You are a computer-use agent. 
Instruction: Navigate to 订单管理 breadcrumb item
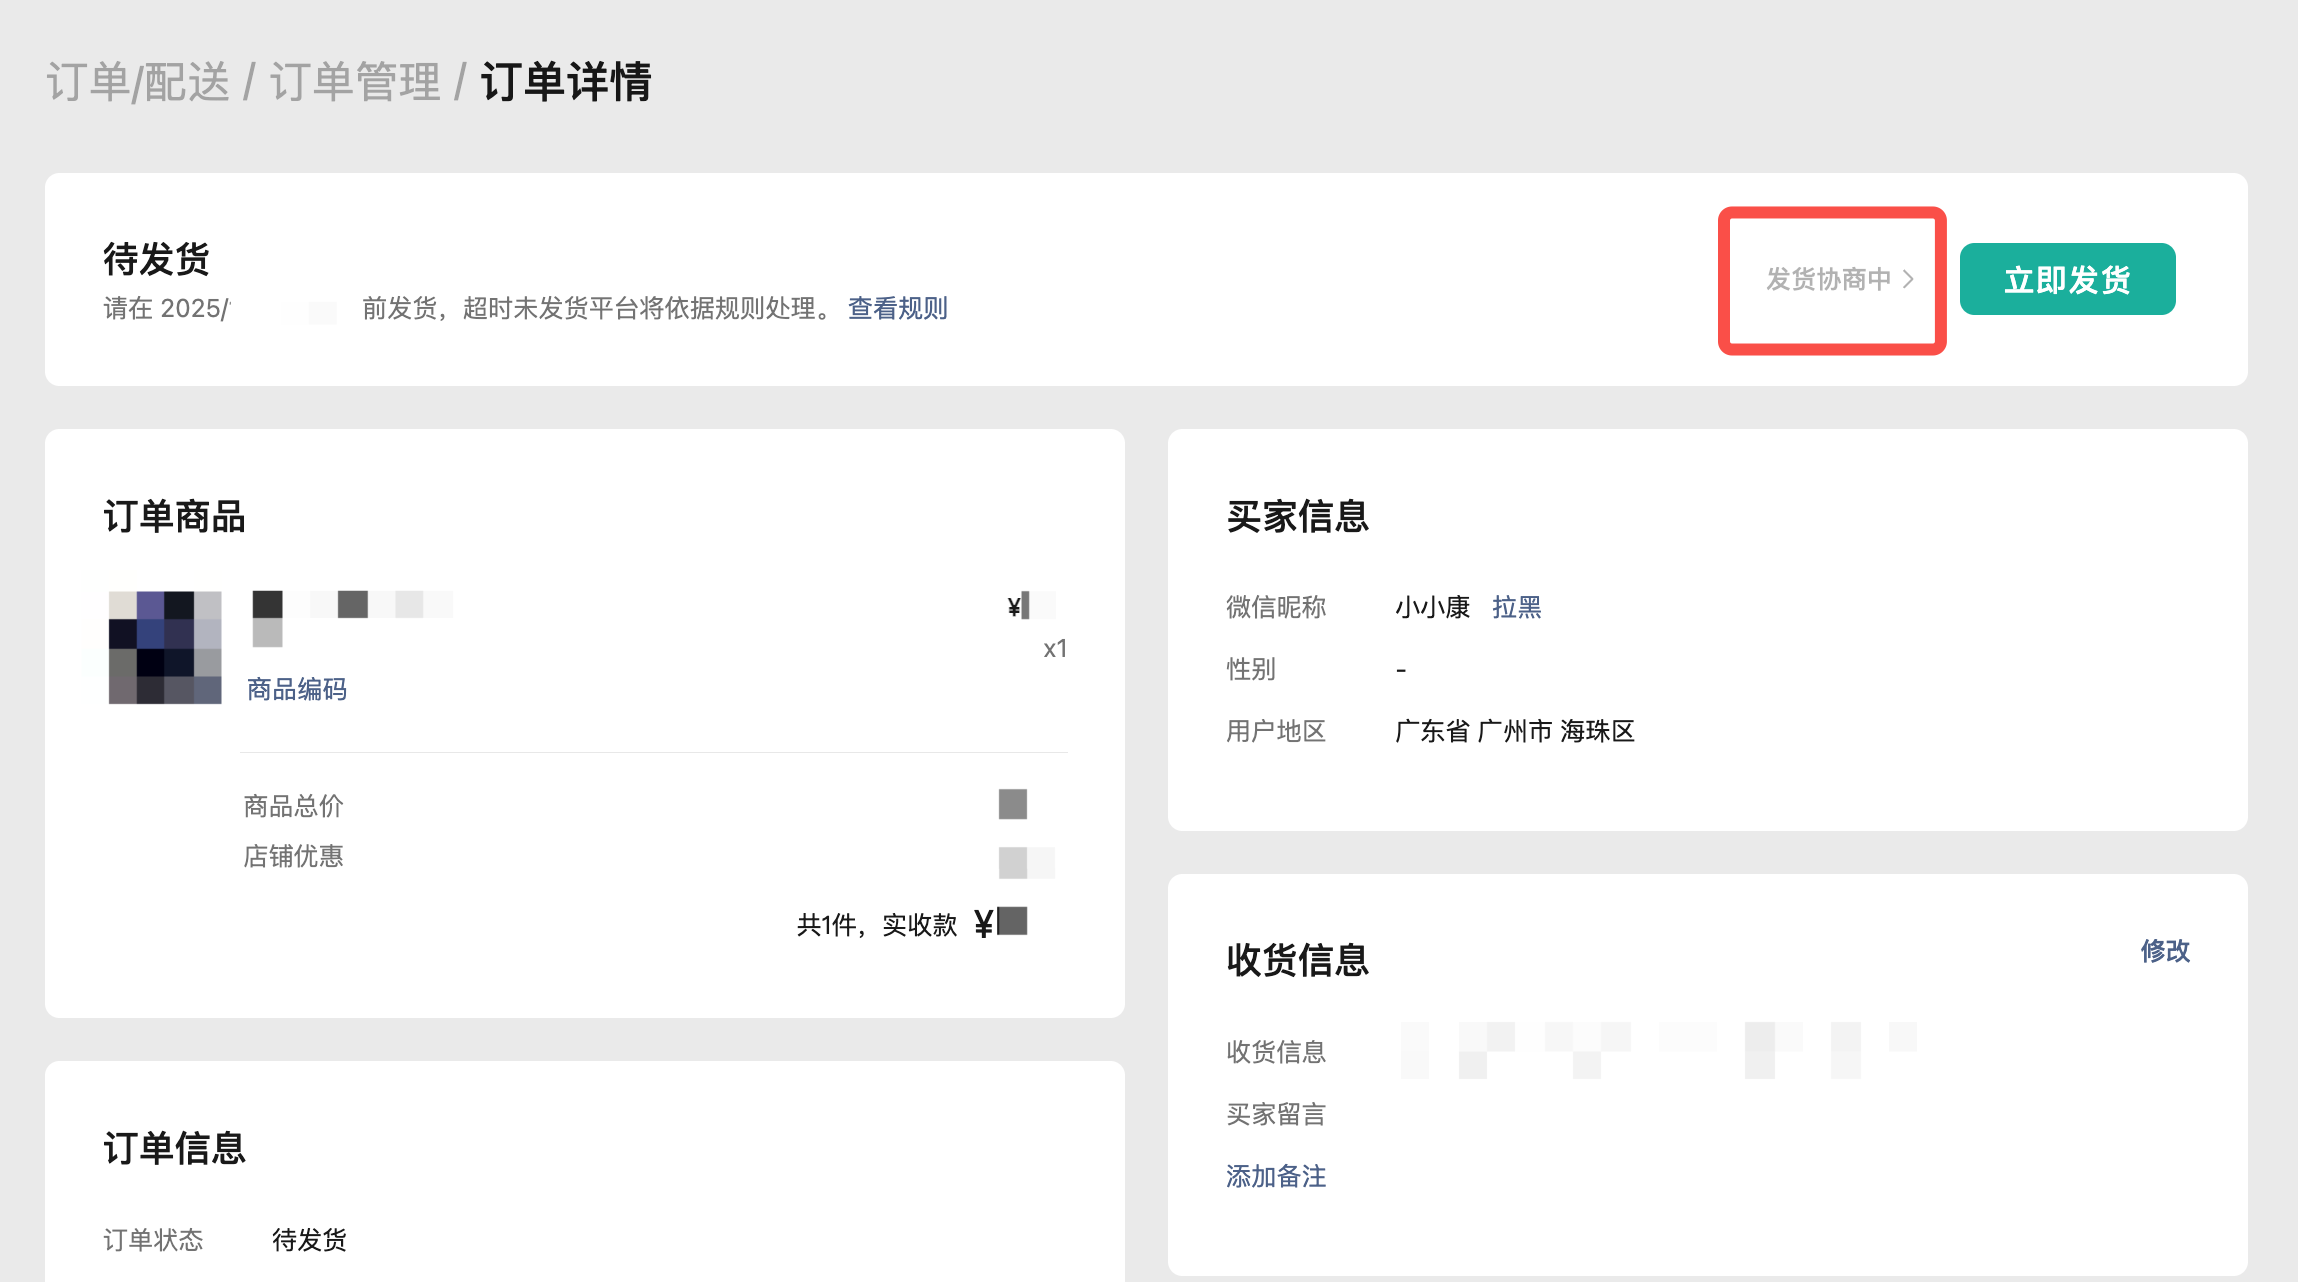tap(355, 82)
